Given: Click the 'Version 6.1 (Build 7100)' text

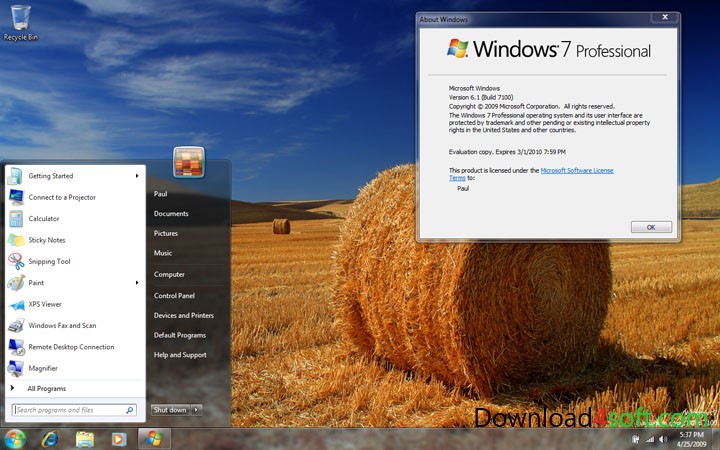Looking at the screenshot, I should 481,97.
